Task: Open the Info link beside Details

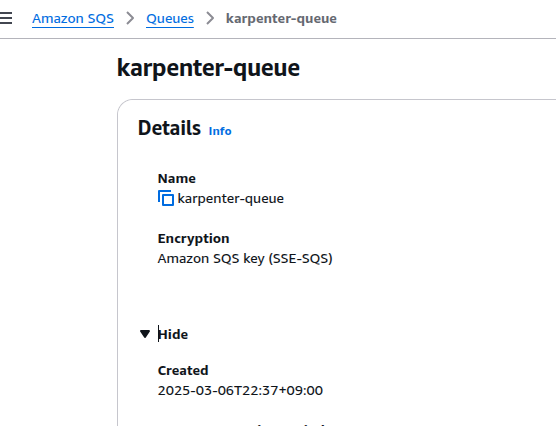Action: 220,131
